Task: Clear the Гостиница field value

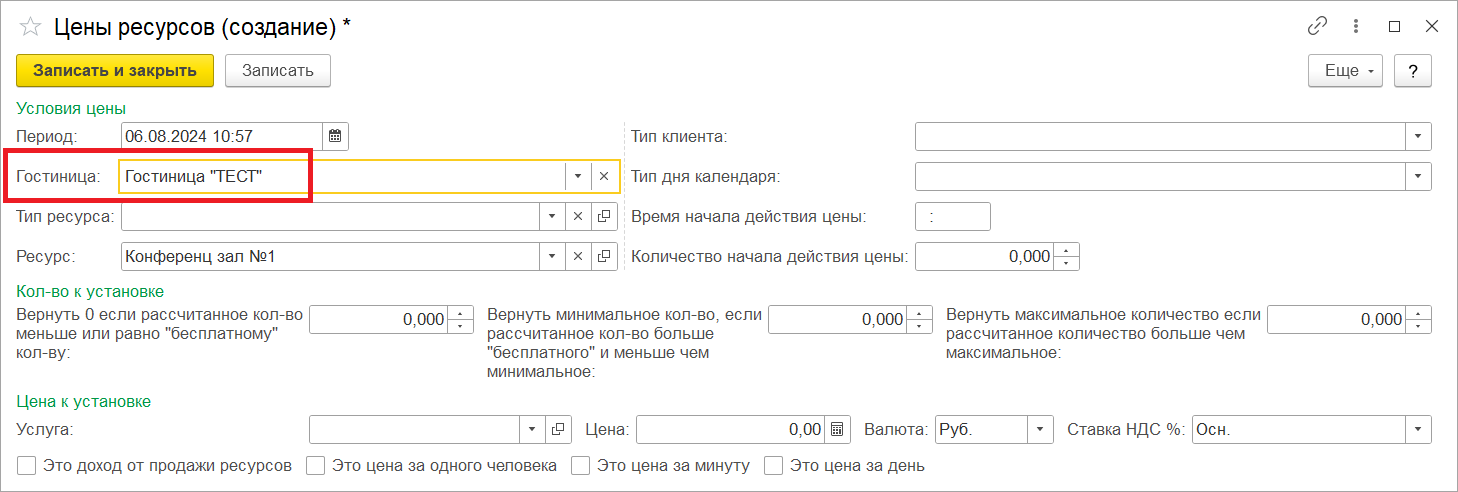Action: (x=604, y=176)
